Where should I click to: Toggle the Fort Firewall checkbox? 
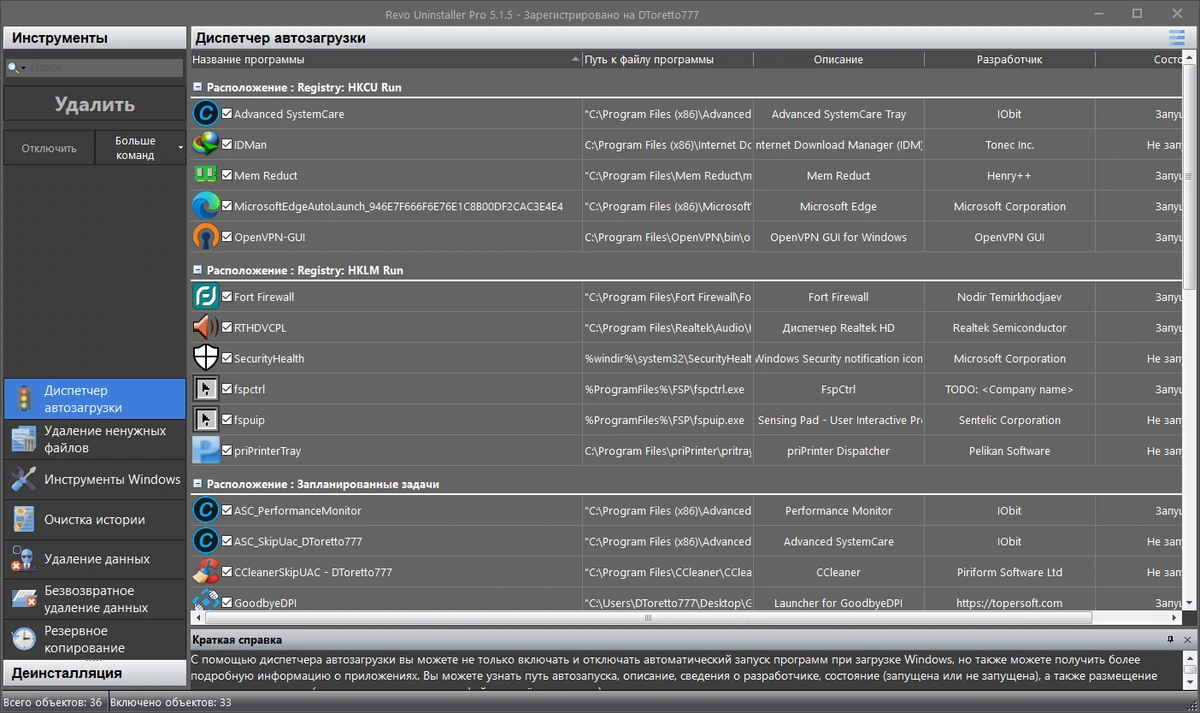tap(227, 297)
